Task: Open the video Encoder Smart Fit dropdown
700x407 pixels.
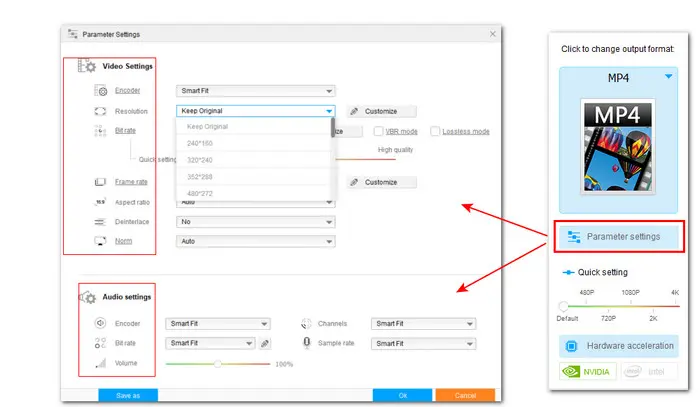Action: (x=255, y=91)
